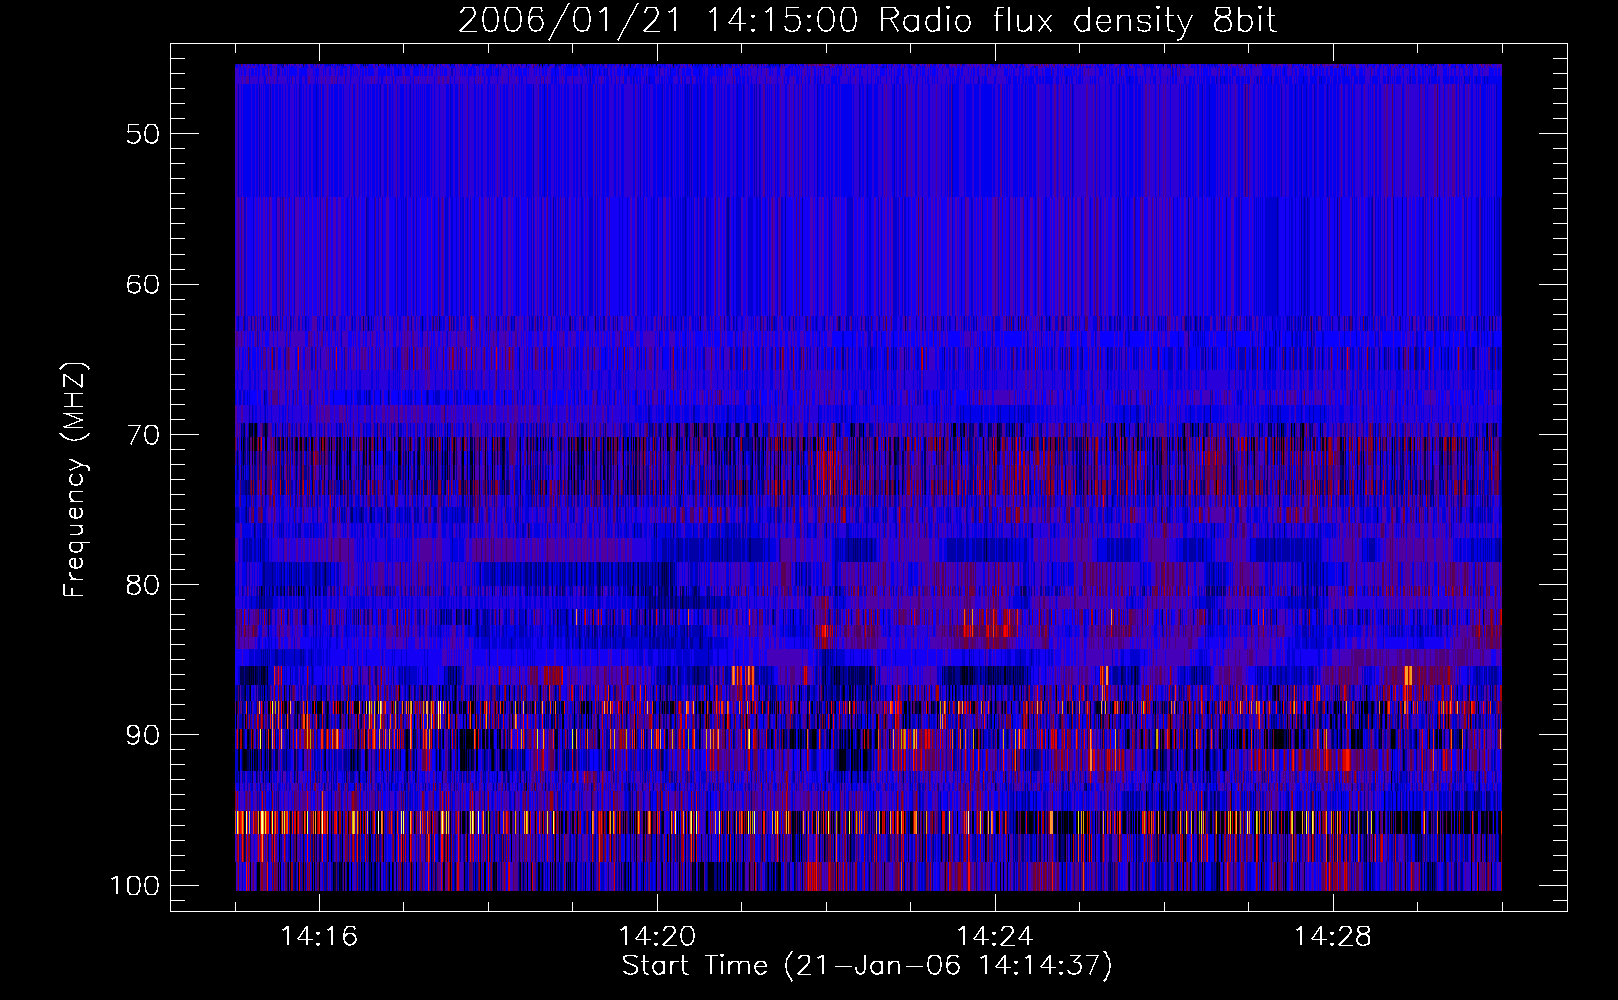This screenshot has width=1618, height=1000.
Task: Click the 'Frequency (MHZ)' y-axis label
Action: pyautogui.click(x=75, y=479)
